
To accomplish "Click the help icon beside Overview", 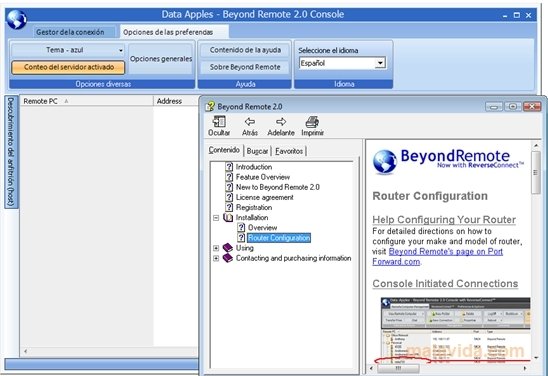I will point(241,227).
